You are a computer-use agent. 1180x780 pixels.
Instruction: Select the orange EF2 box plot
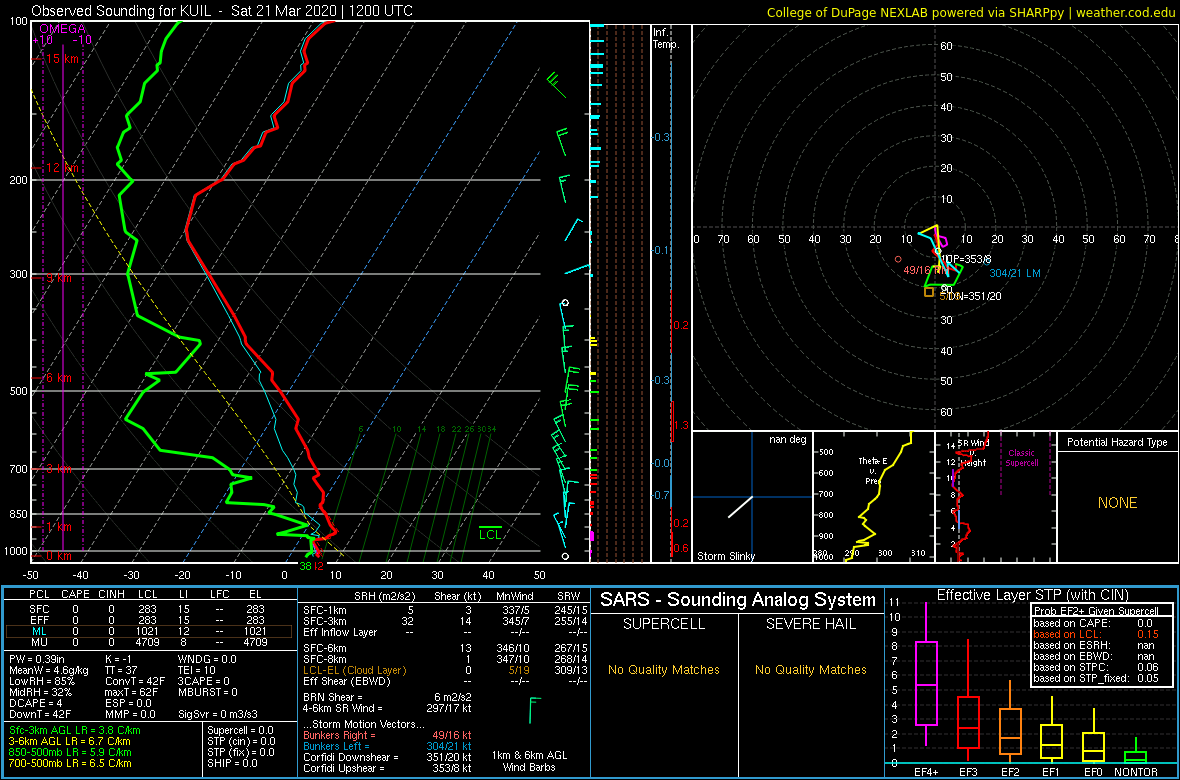[1010, 722]
